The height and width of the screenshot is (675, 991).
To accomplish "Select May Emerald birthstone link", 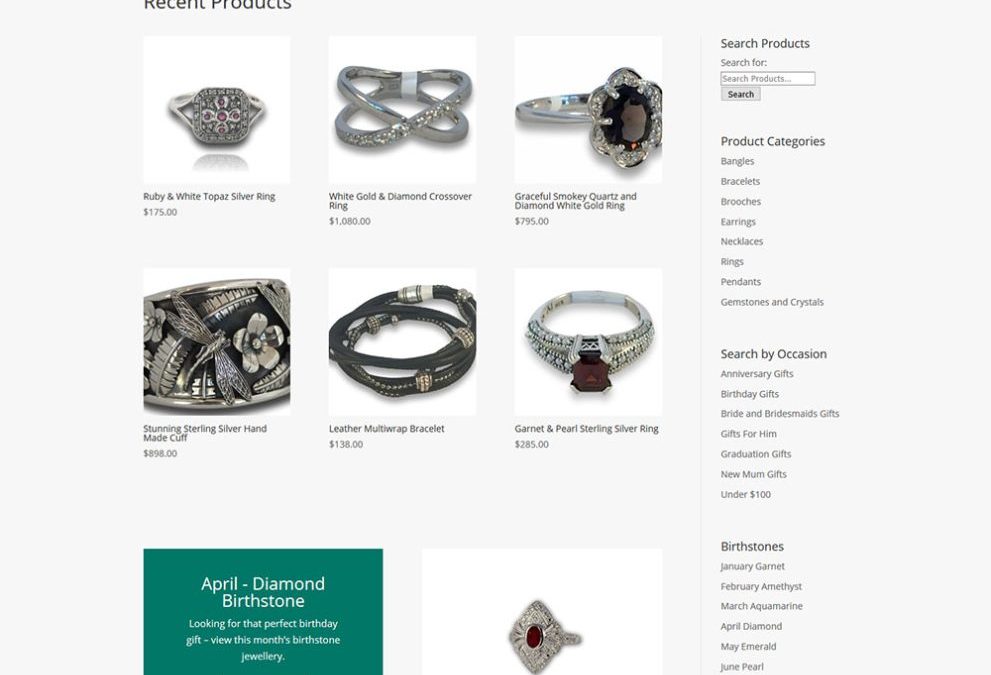I will coord(748,647).
